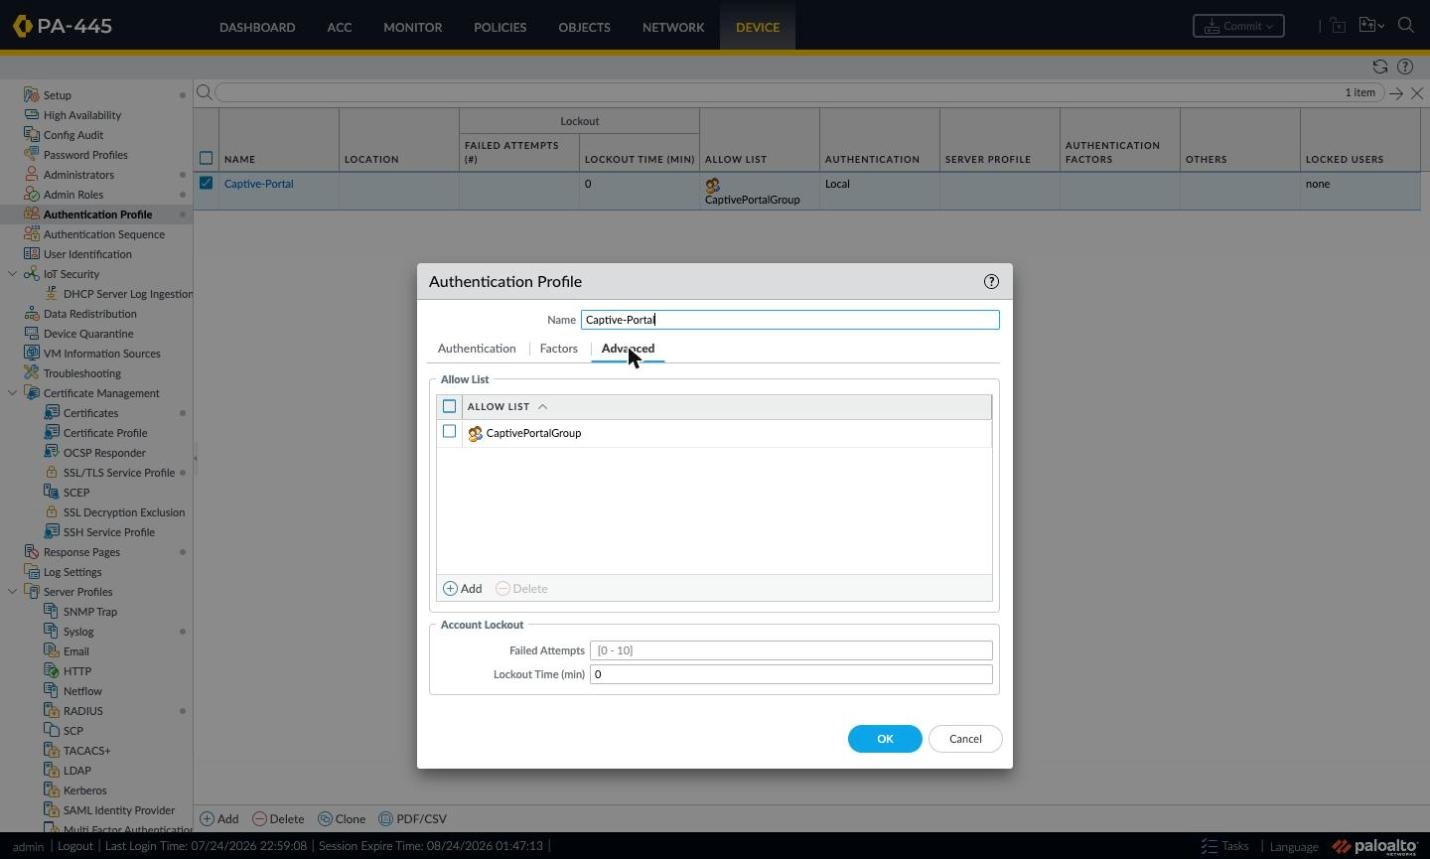
Task: Open the Captive-Portal profile link
Action: (259, 184)
